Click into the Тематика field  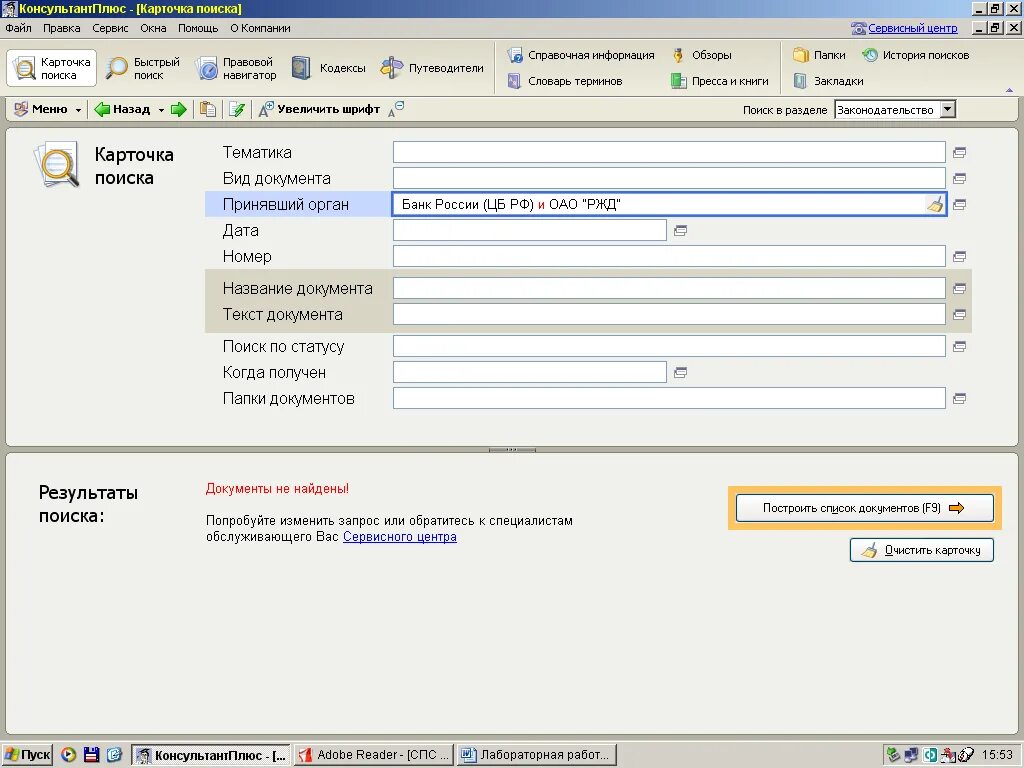(x=669, y=152)
